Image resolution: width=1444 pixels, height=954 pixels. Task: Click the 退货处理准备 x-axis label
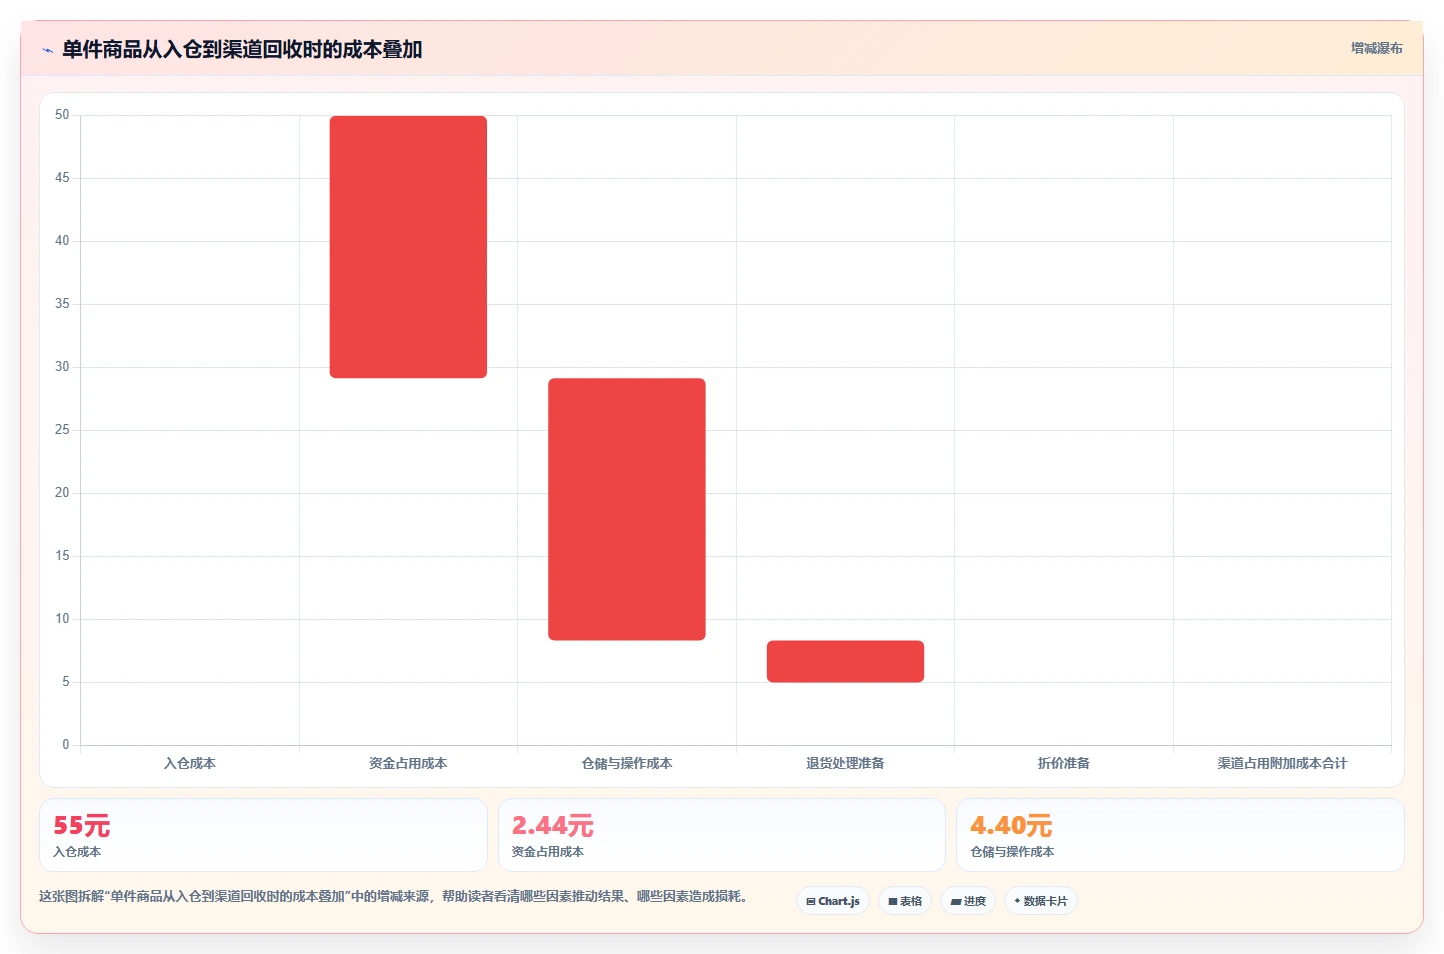(x=845, y=763)
